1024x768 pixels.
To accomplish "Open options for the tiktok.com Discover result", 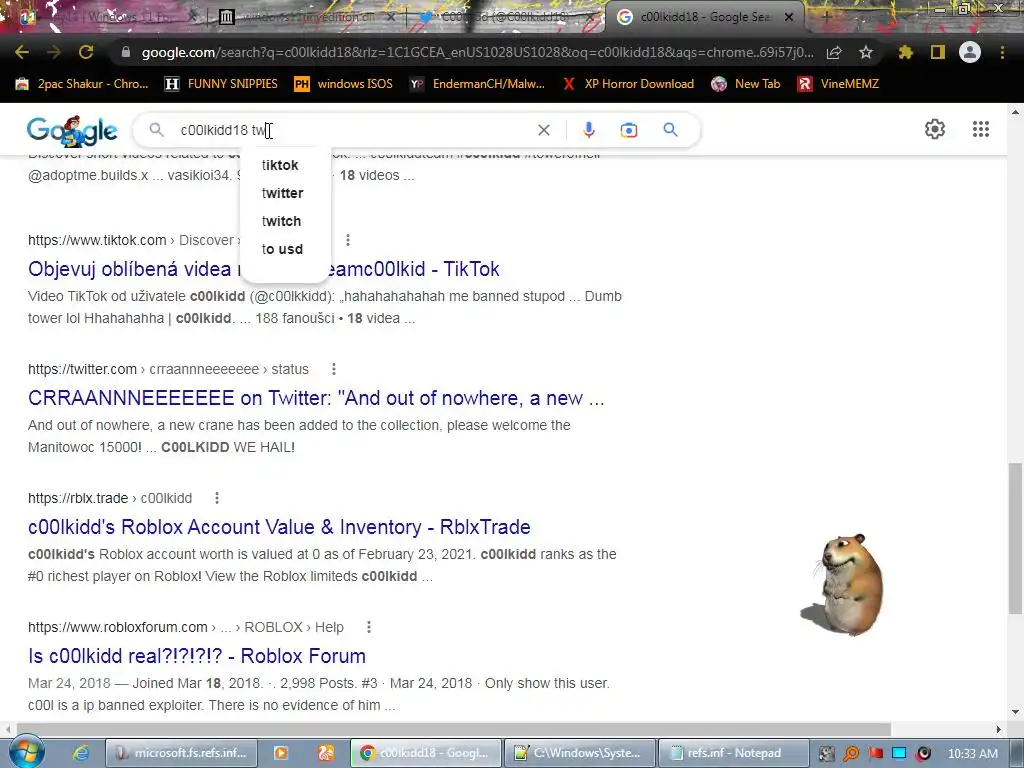I will coord(348,240).
